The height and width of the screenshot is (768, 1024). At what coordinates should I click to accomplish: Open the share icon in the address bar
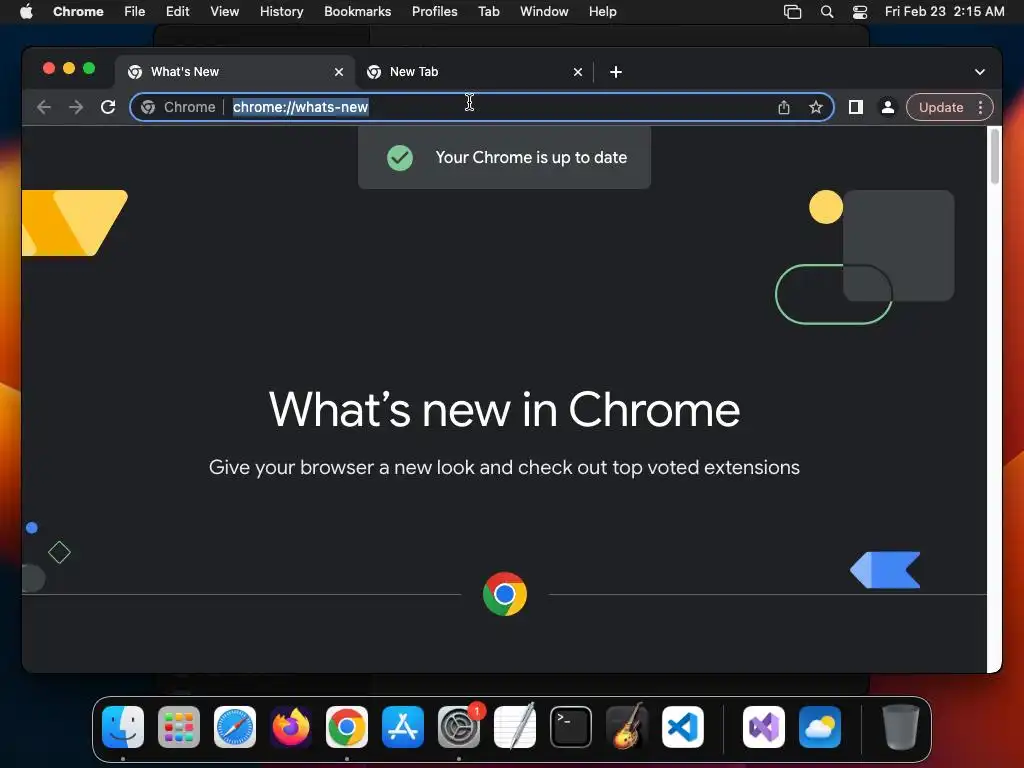click(x=784, y=107)
